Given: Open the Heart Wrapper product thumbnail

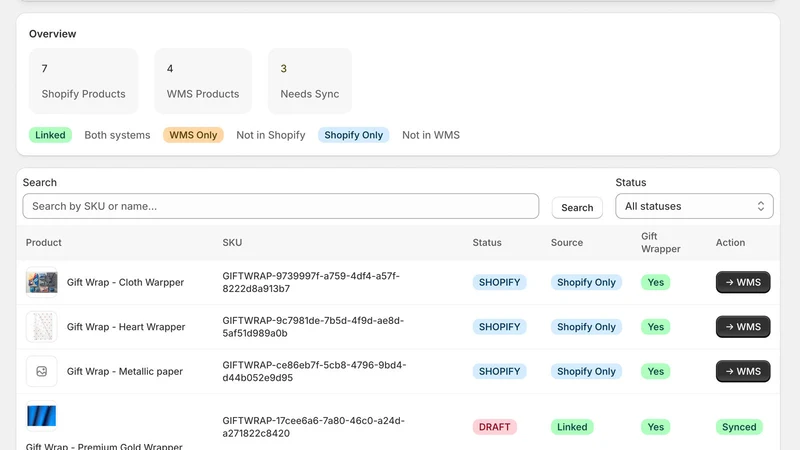Looking at the screenshot, I should click(42, 327).
